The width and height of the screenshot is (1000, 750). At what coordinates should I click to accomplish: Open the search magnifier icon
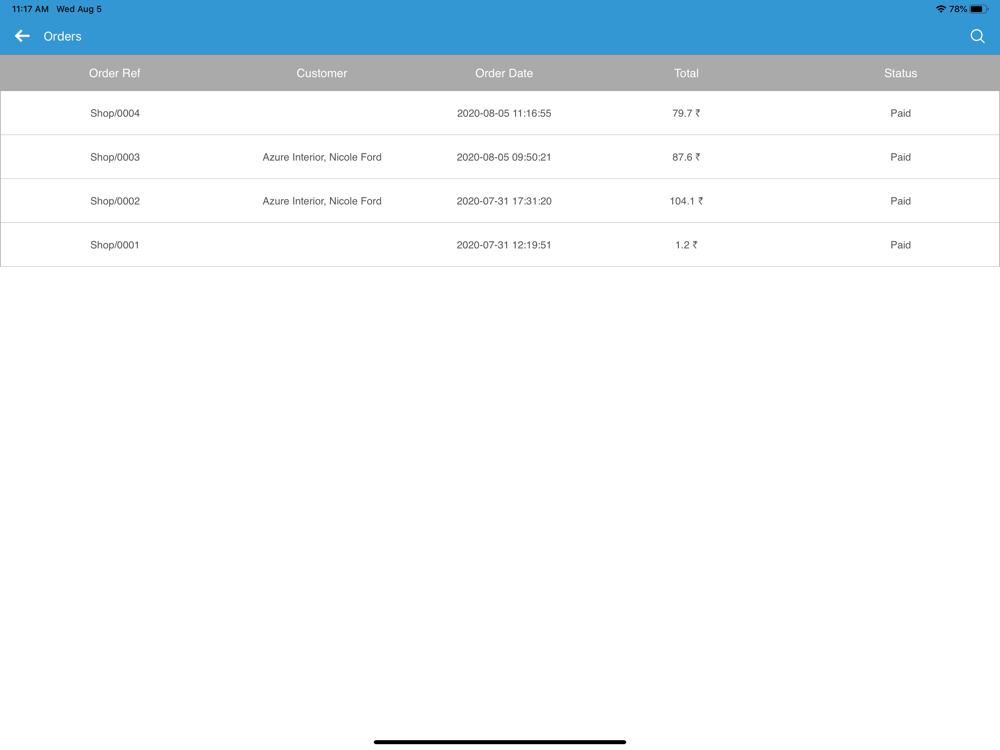[977, 36]
